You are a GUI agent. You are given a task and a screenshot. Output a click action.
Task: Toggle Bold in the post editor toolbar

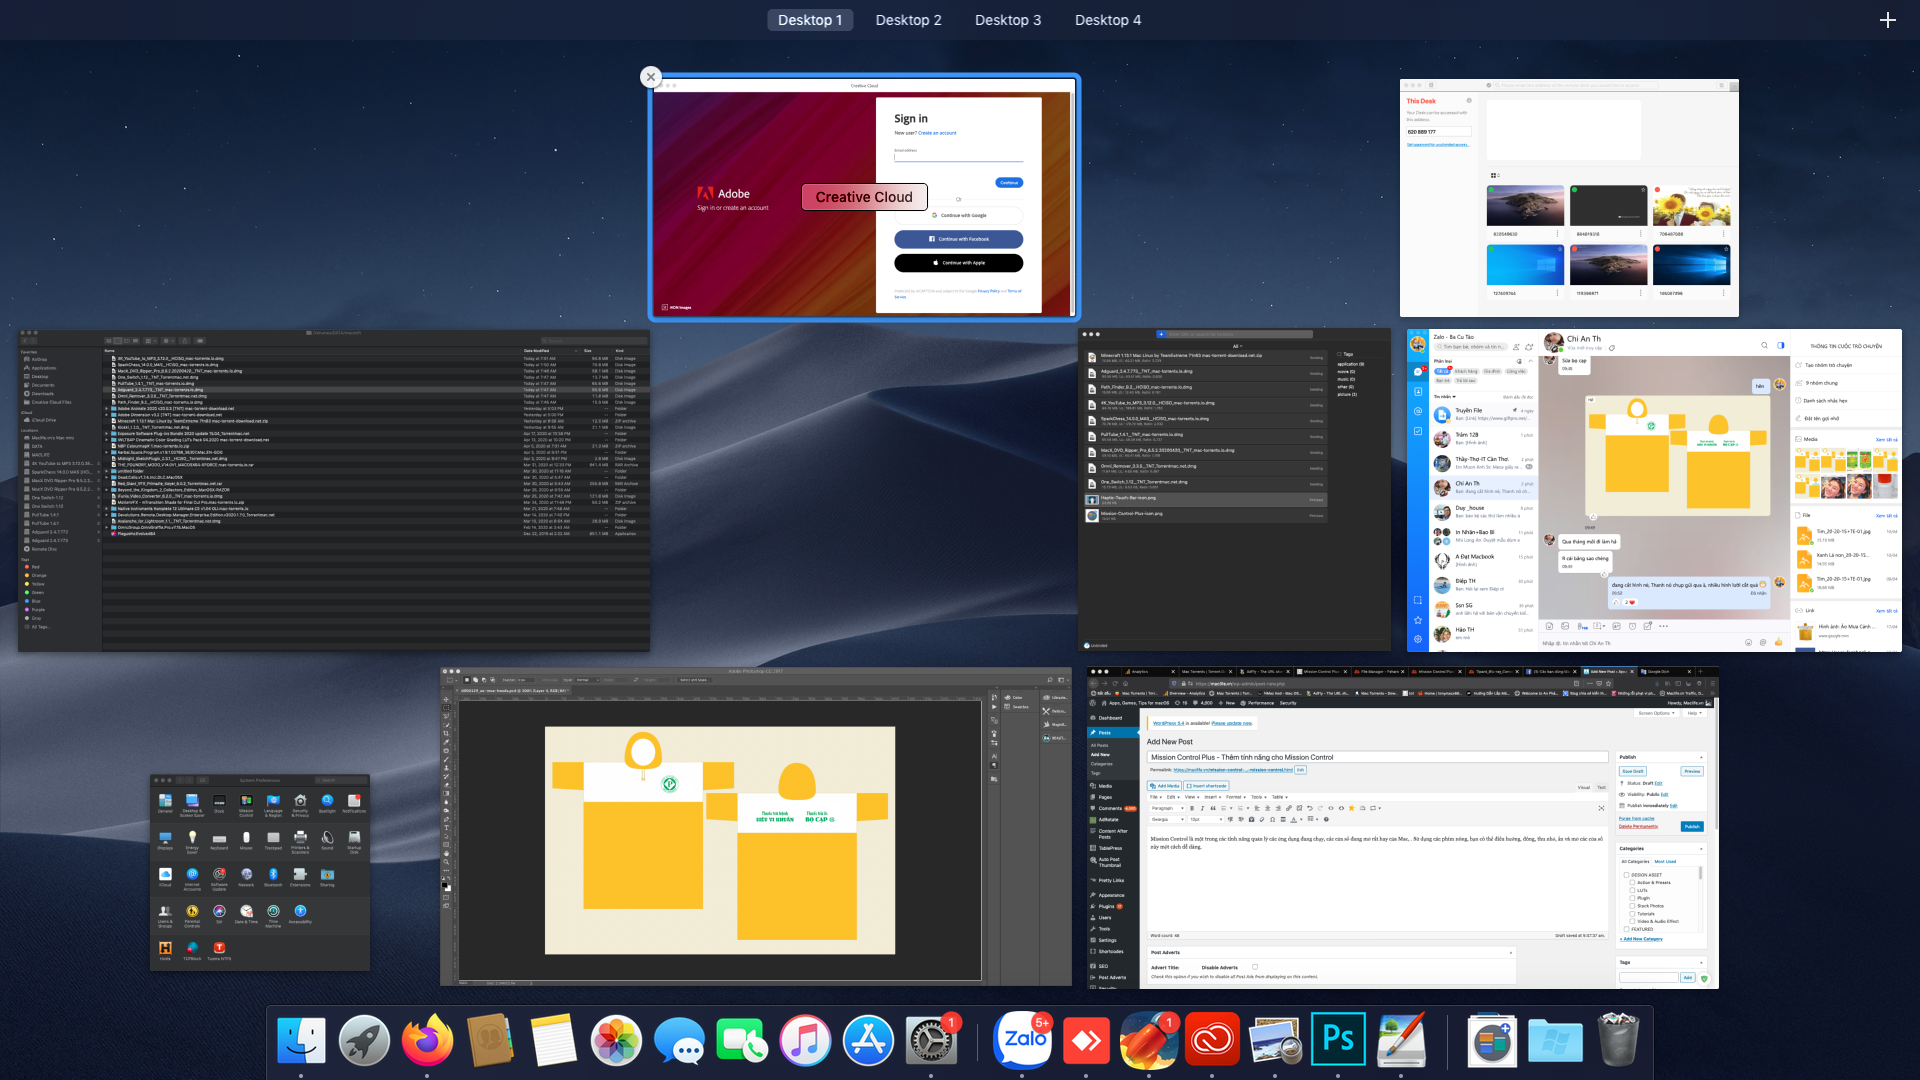pos(1192,808)
